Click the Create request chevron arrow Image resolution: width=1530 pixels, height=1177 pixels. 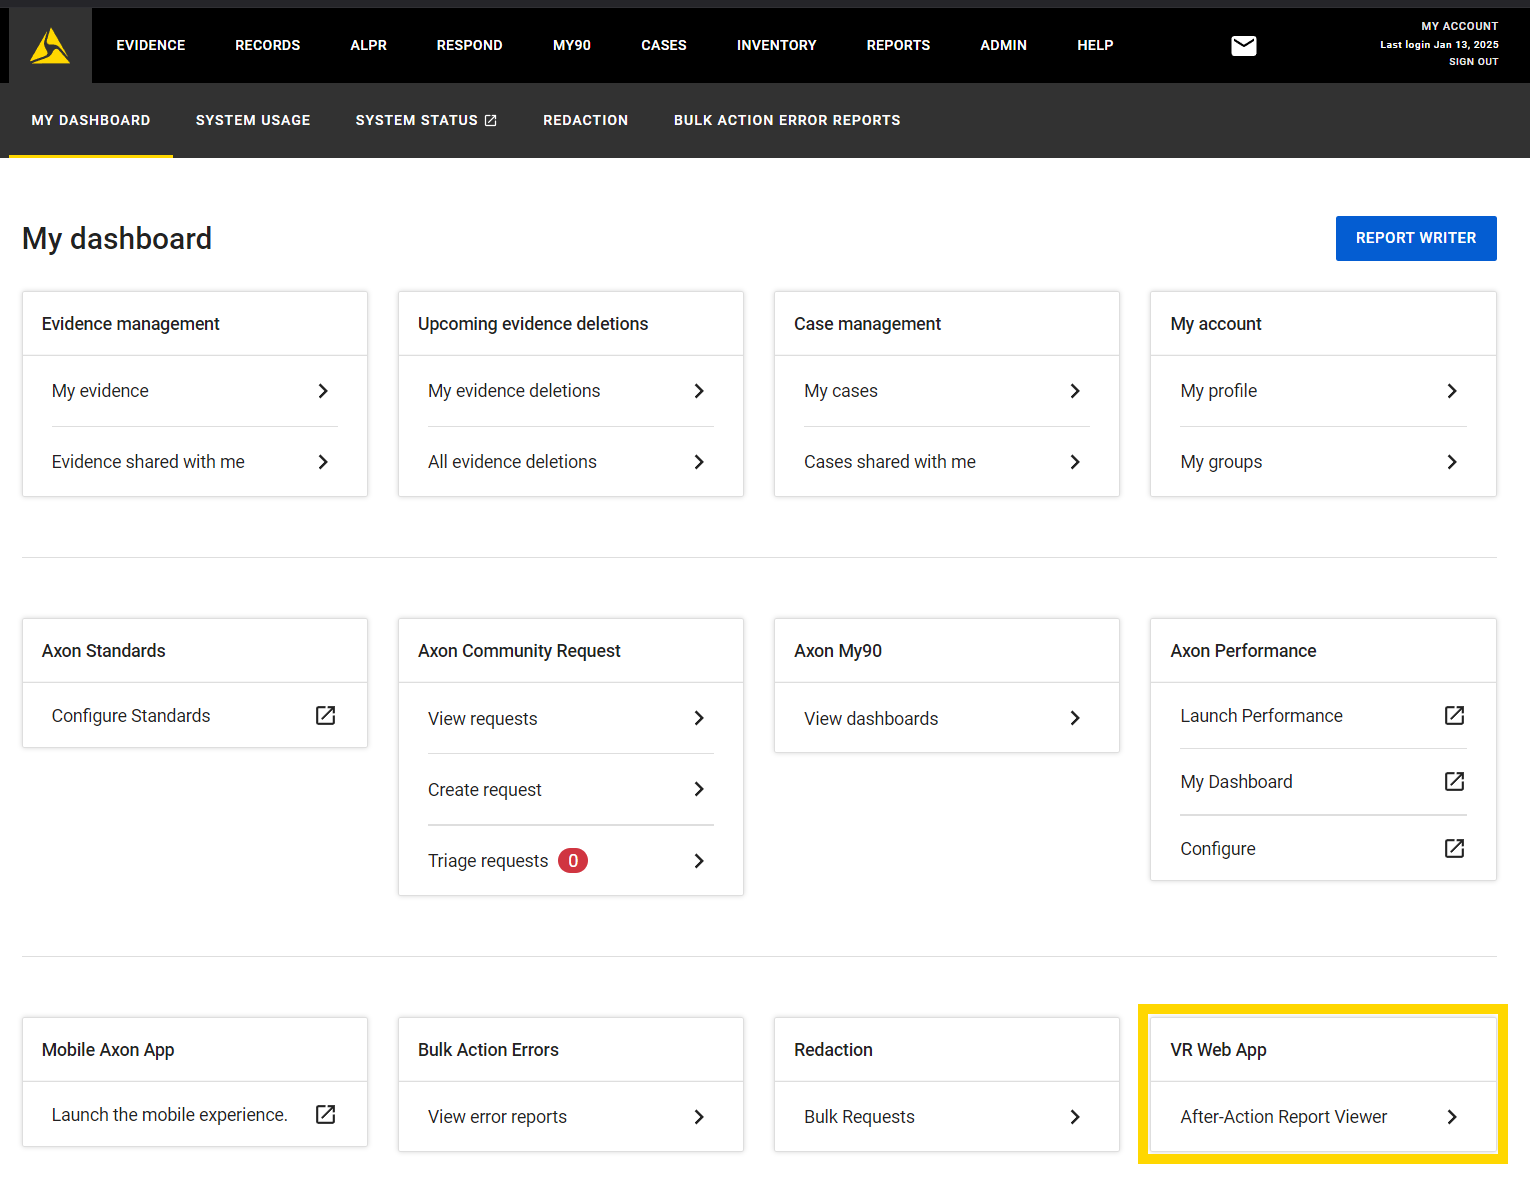pyautogui.click(x=699, y=789)
